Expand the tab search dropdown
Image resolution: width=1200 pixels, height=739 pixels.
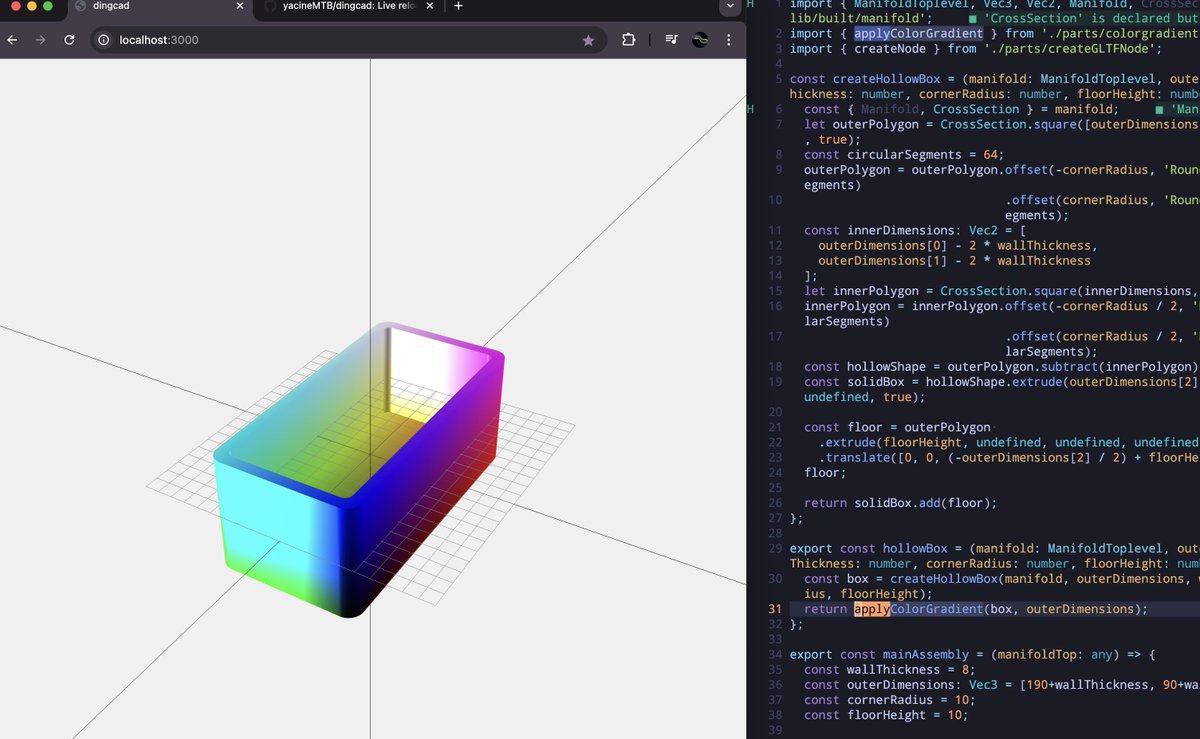pyautogui.click(x=730, y=6)
